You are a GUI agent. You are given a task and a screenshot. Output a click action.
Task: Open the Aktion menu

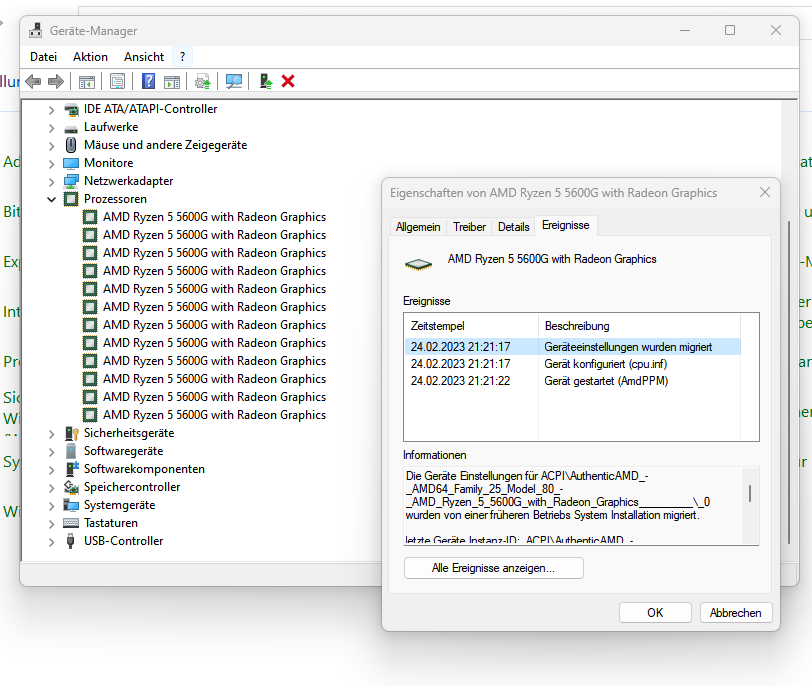tap(90, 57)
